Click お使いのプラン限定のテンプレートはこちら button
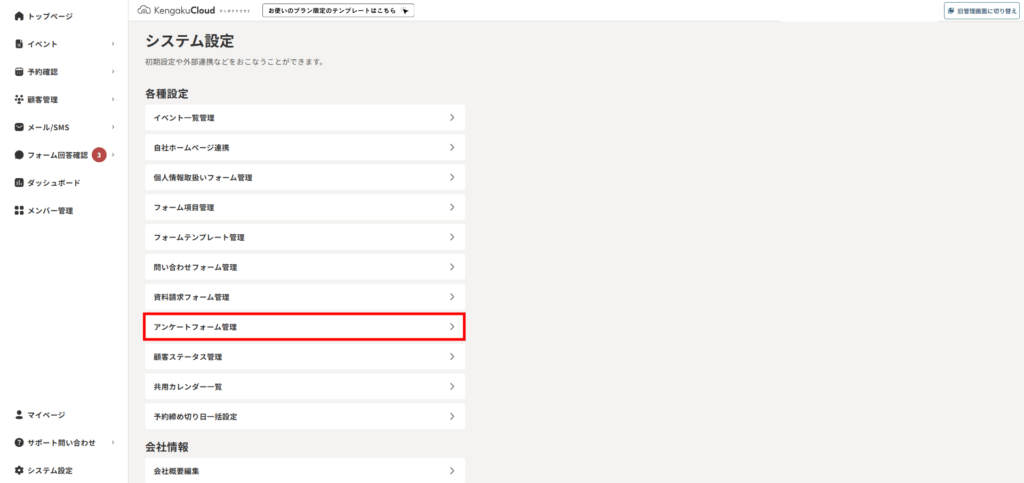Image resolution: width=1024 pixels, height=483 pixels. coord(338,10)
